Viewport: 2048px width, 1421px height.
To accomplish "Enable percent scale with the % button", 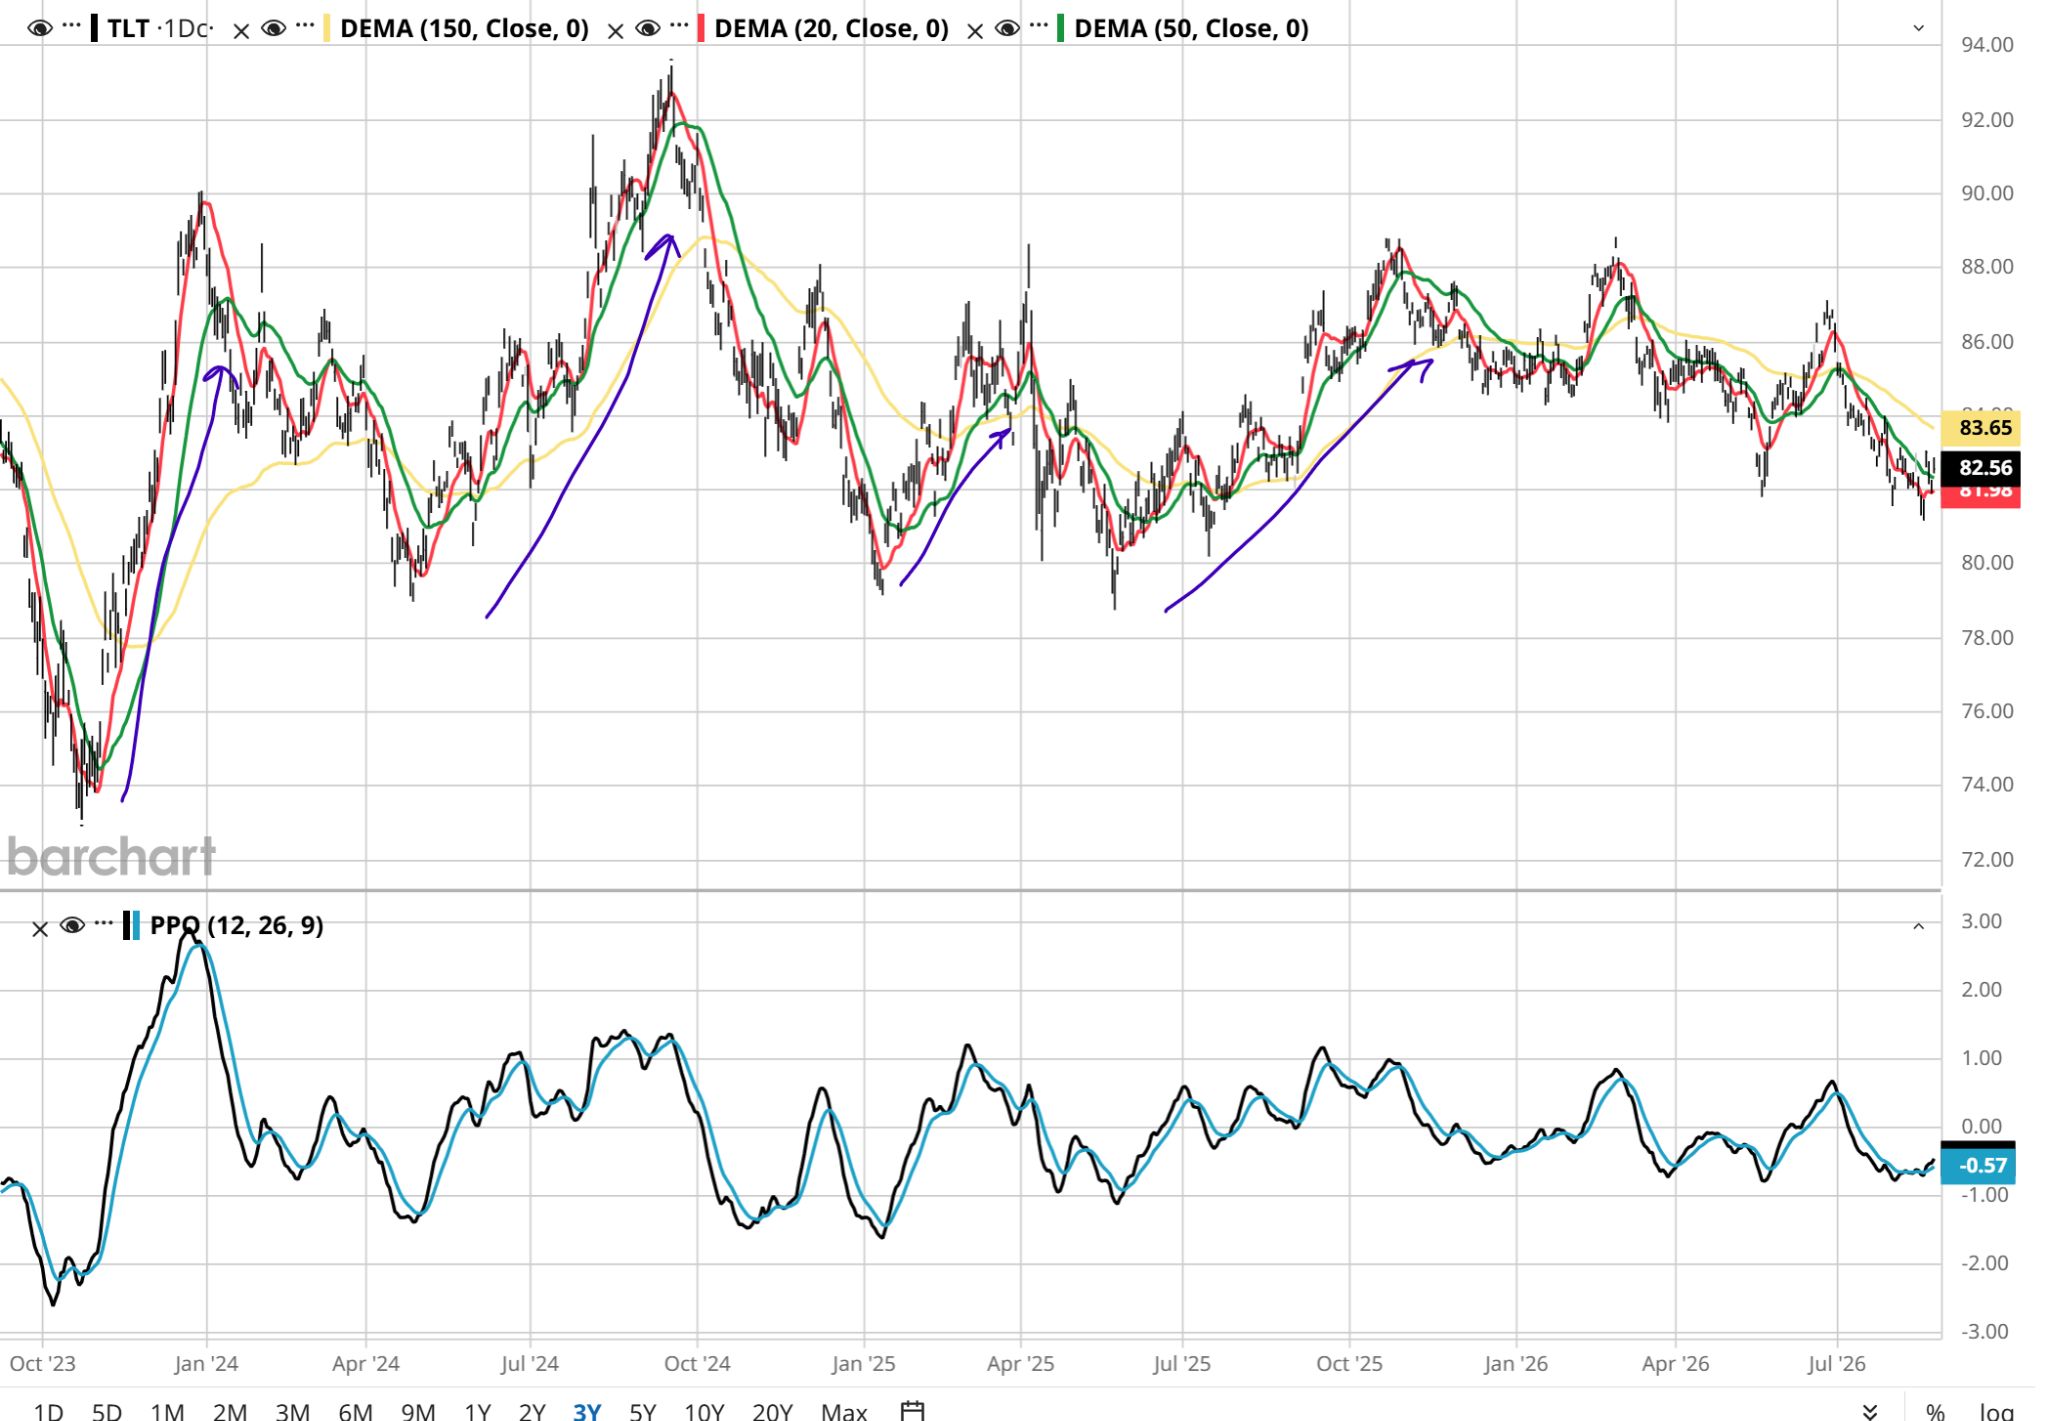I will 1935,1411.
